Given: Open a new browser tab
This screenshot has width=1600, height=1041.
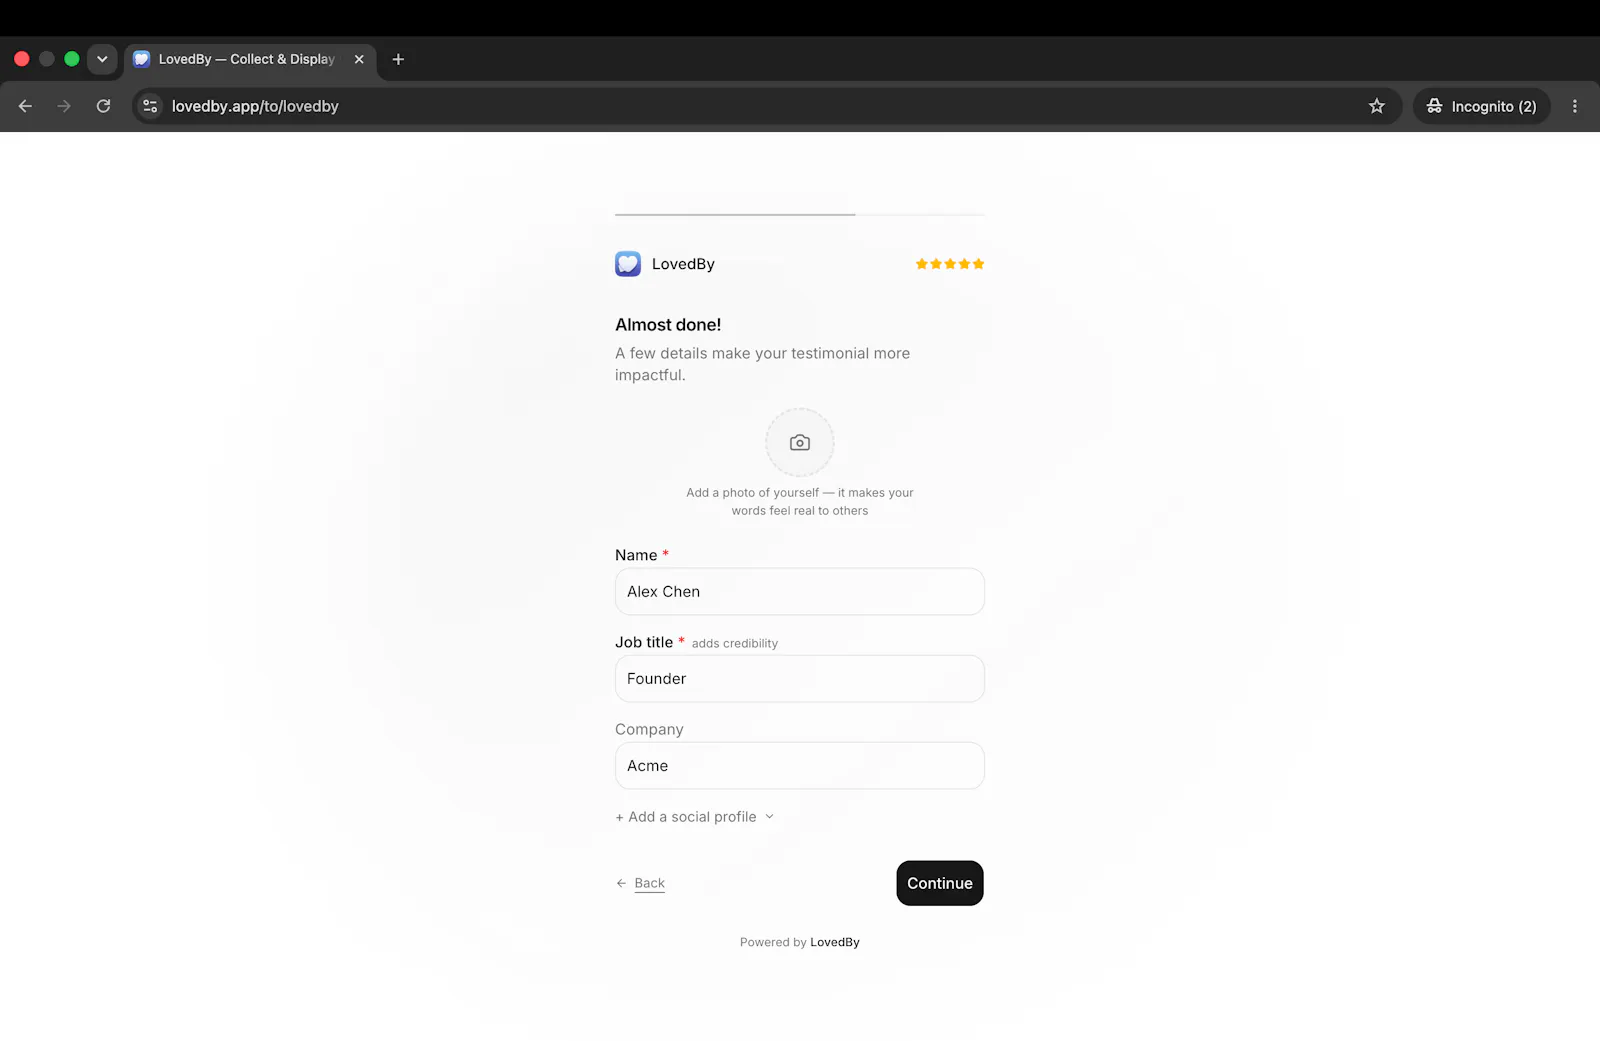Looking at the screenshot, I should tap(398, 59).
